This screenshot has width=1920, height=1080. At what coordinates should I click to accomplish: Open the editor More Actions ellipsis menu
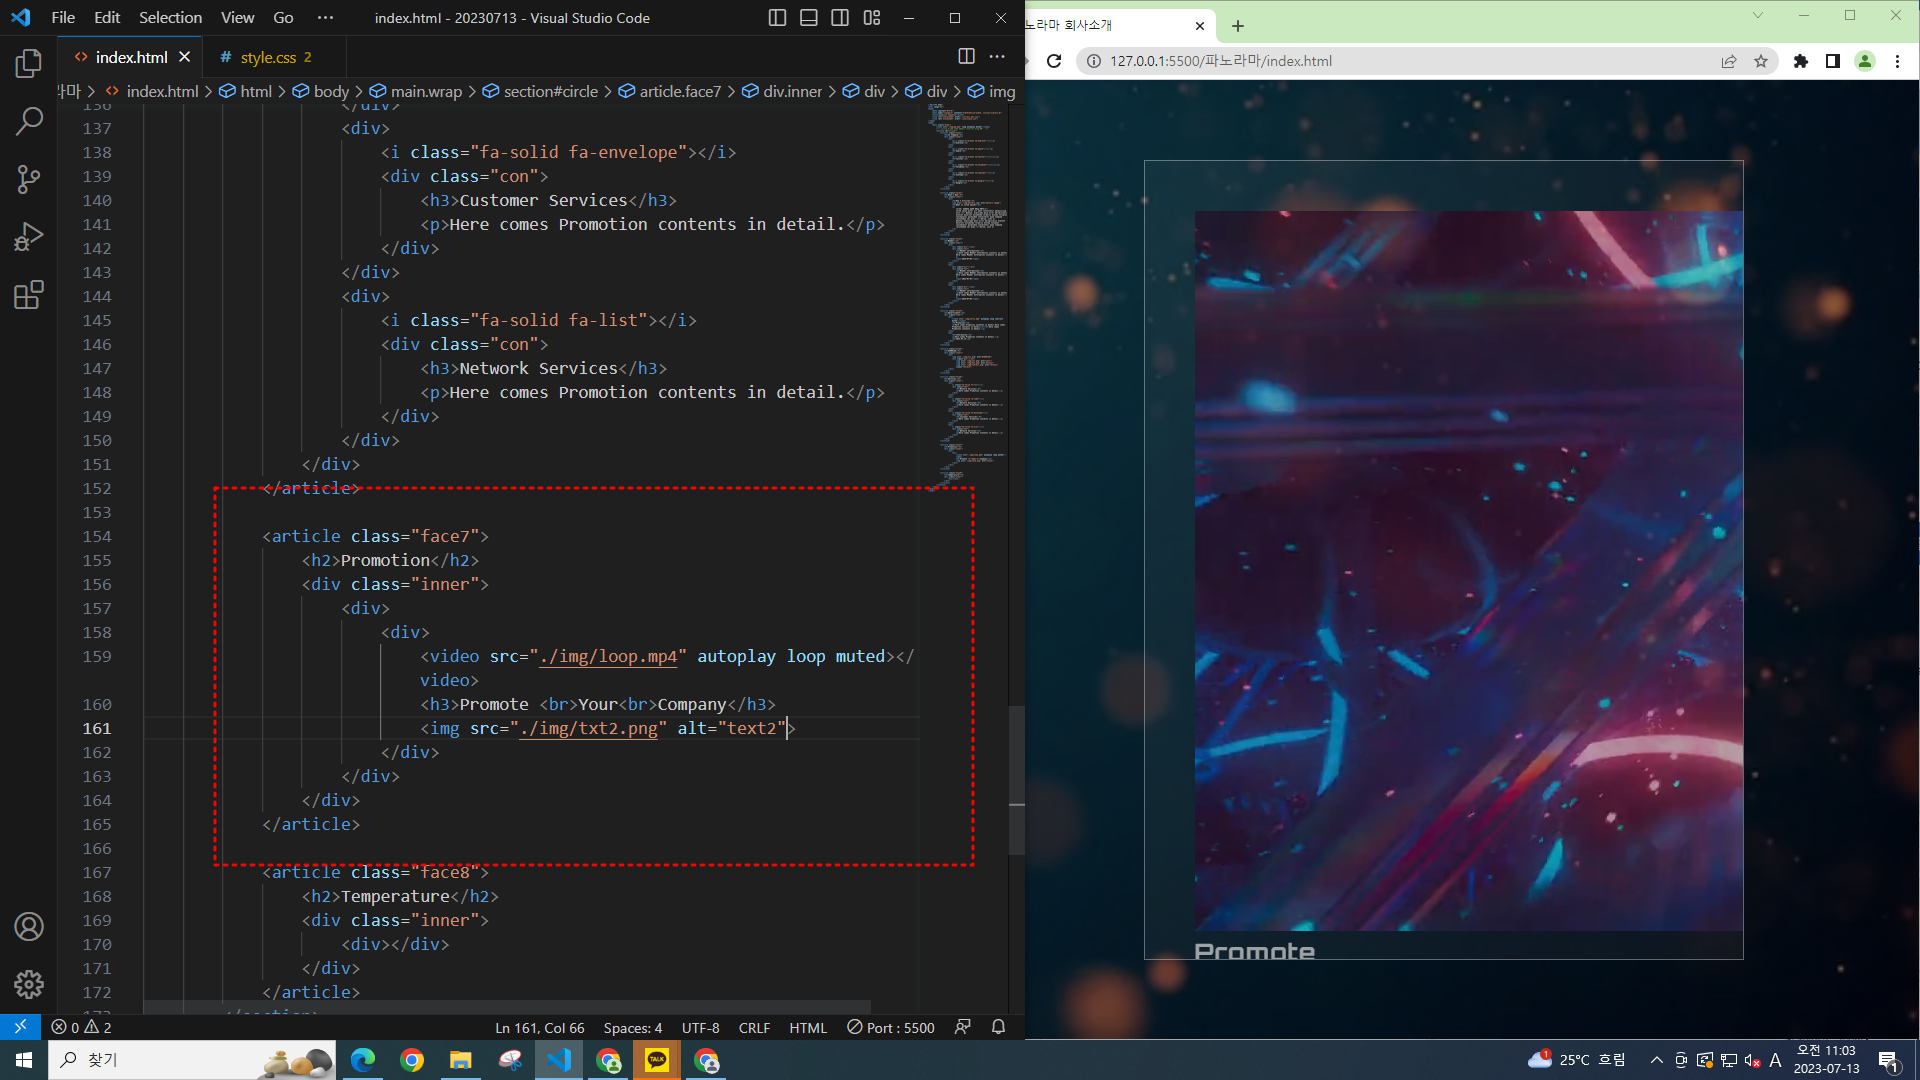[x=997, y=57]
